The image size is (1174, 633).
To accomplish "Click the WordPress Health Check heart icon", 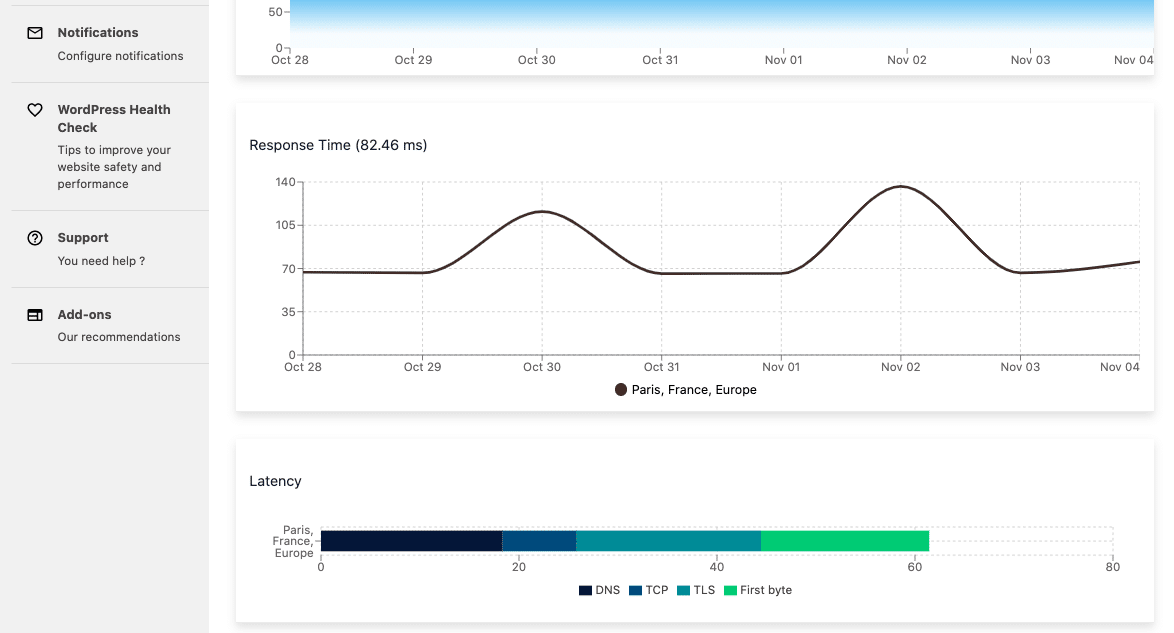I will [35, 110].
